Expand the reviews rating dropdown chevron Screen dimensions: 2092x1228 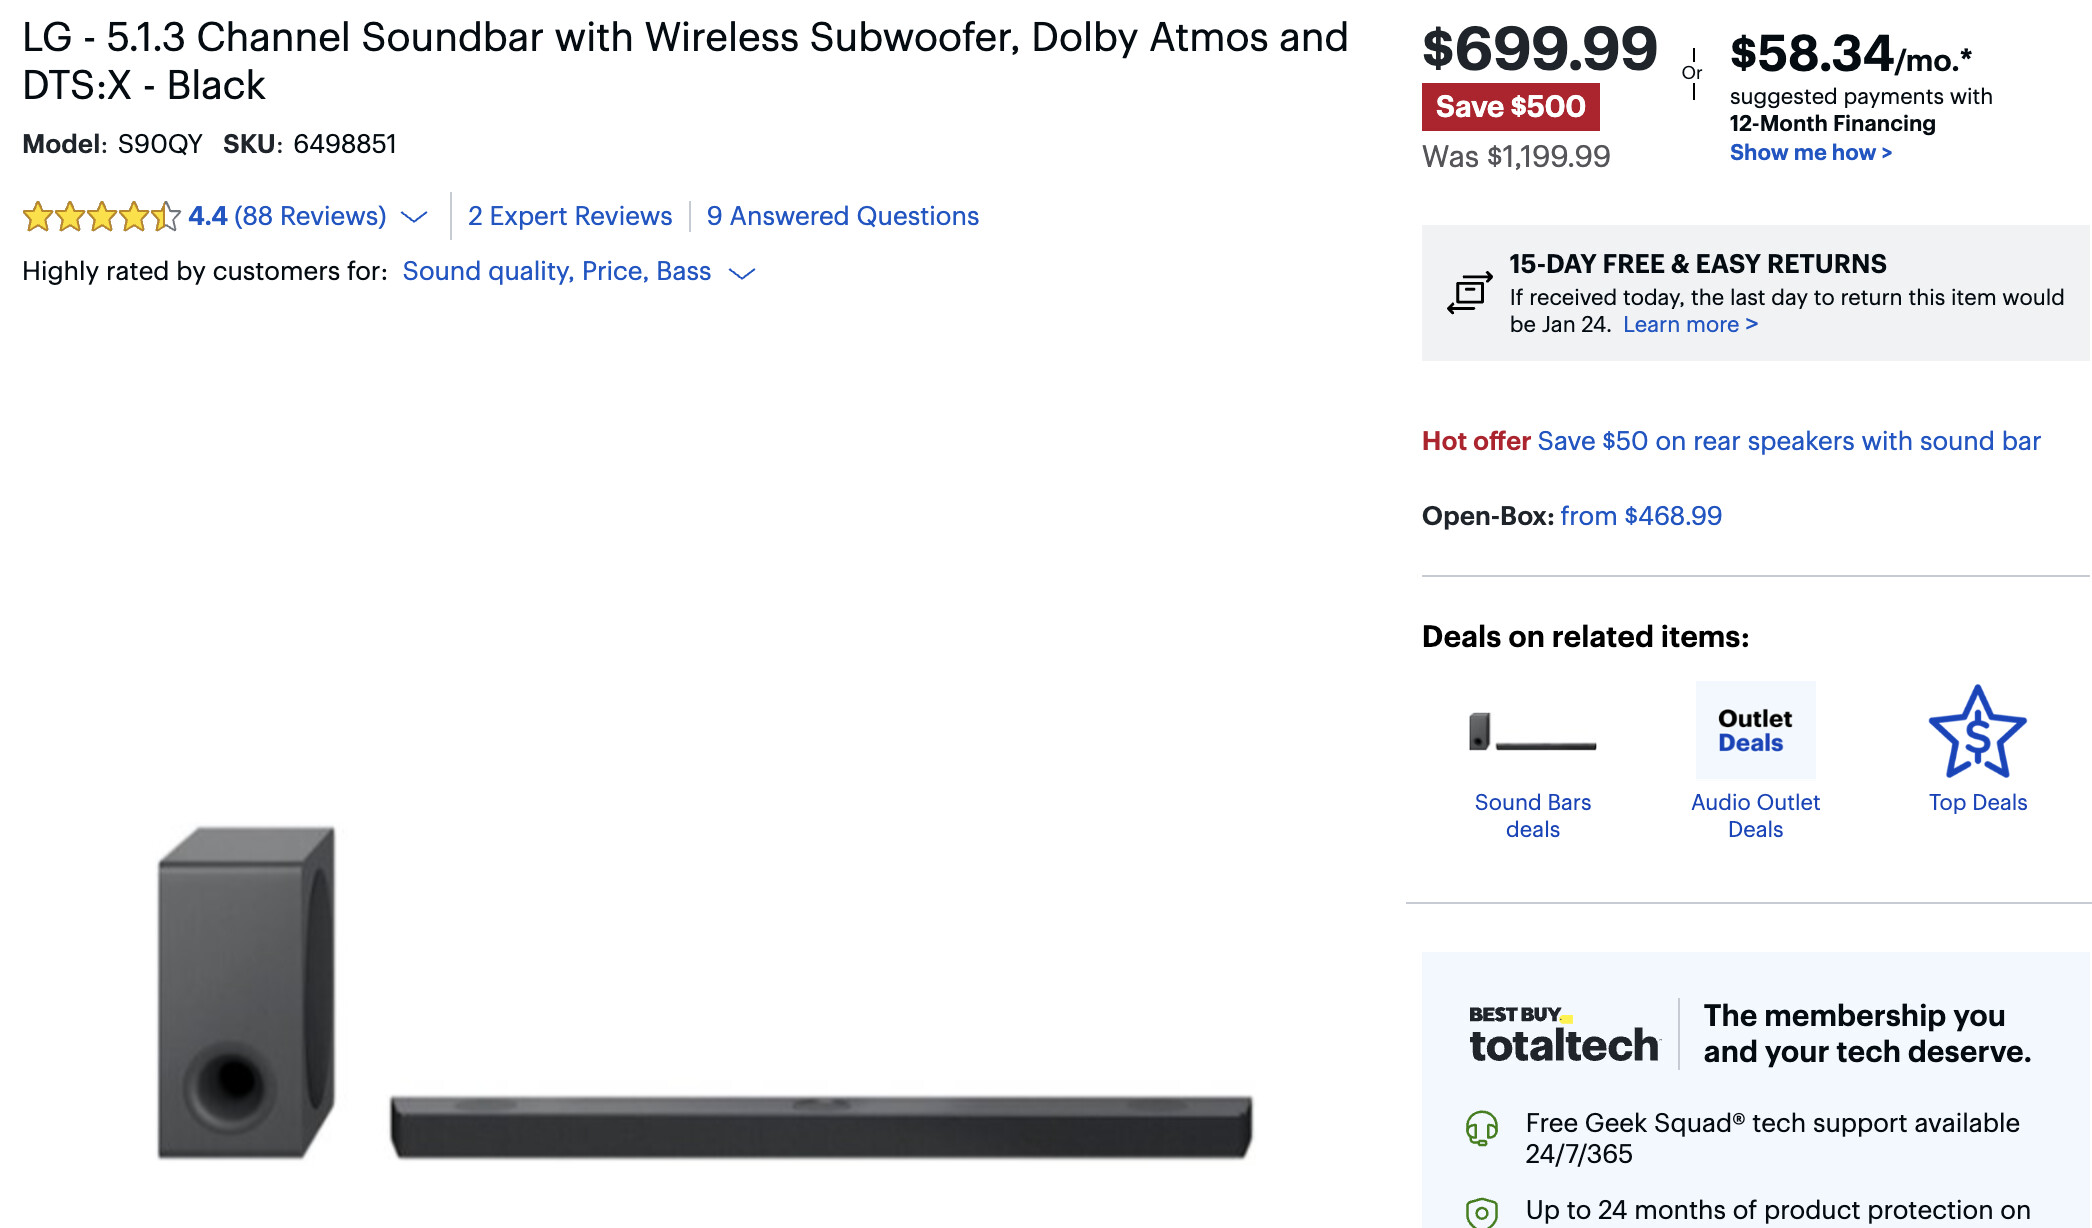pyautogui.click(x=414, y=216)
